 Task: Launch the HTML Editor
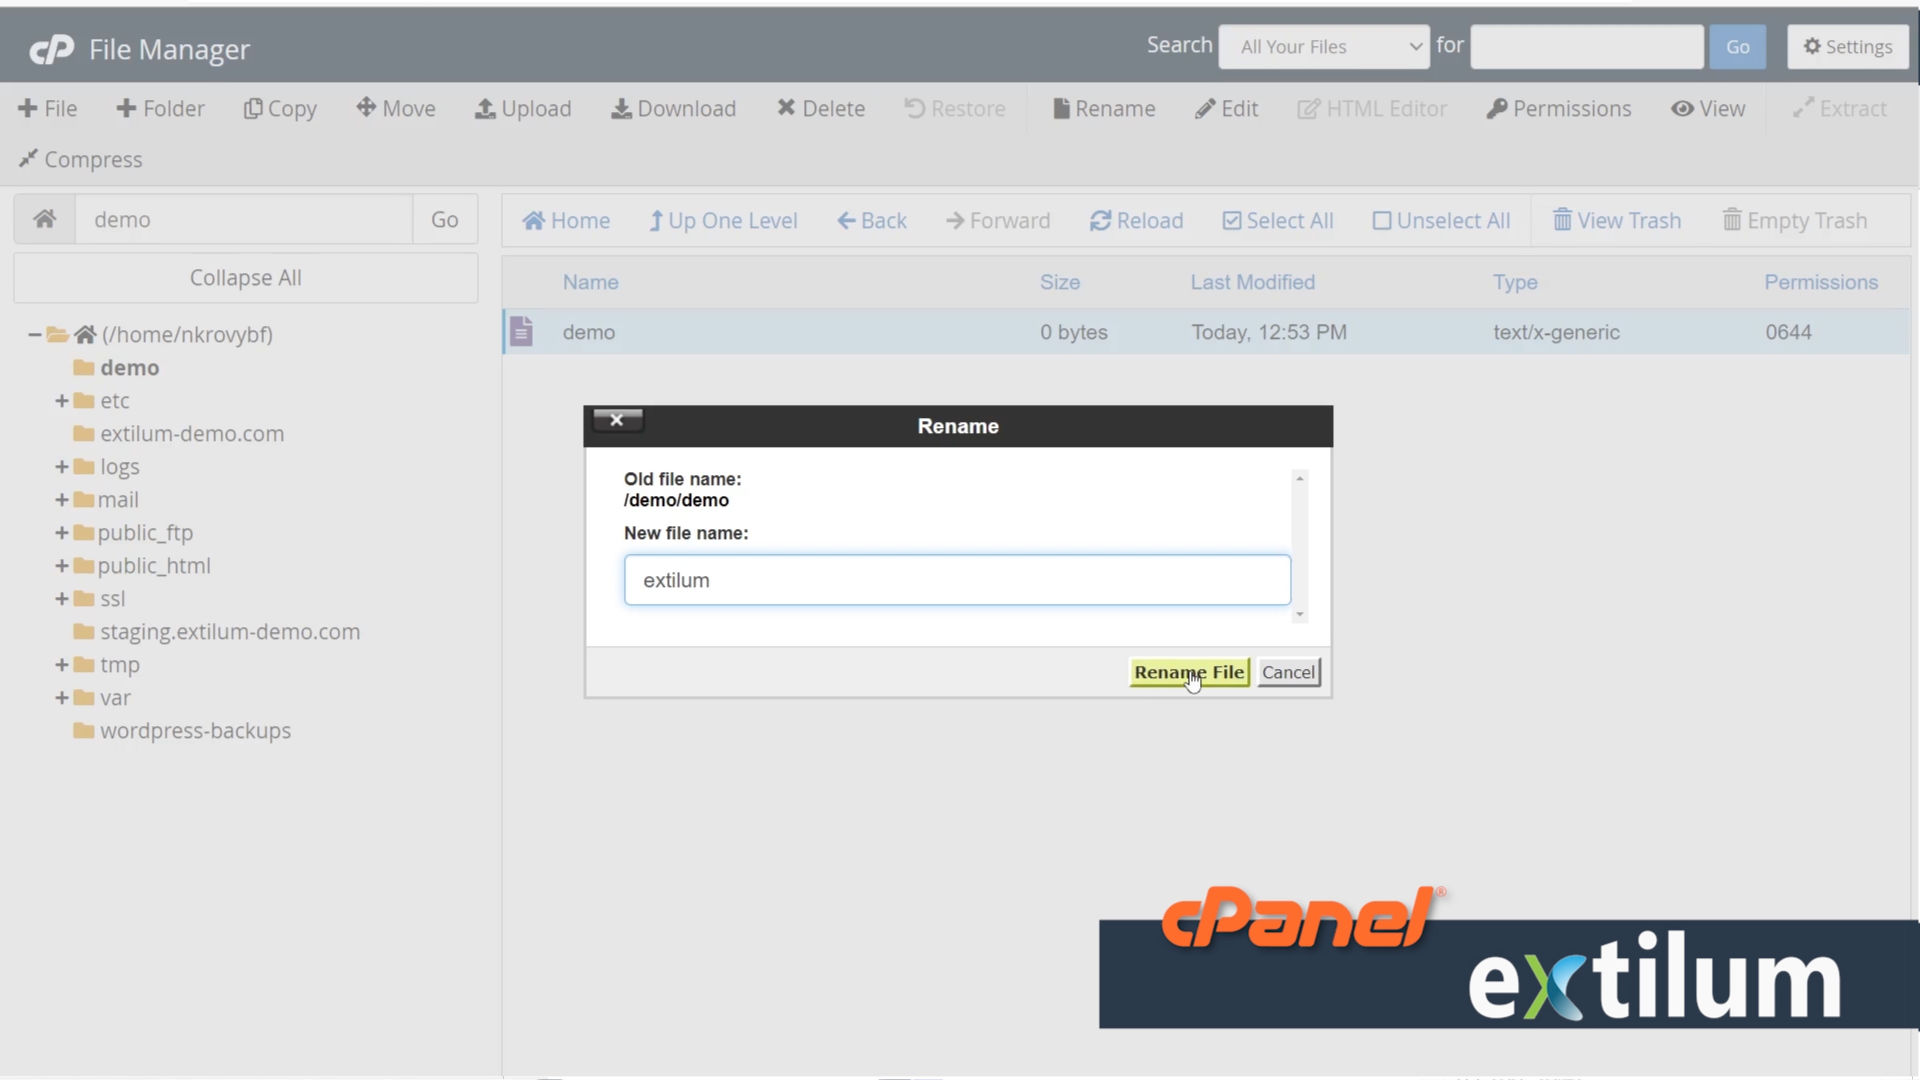pos(1372,108)
